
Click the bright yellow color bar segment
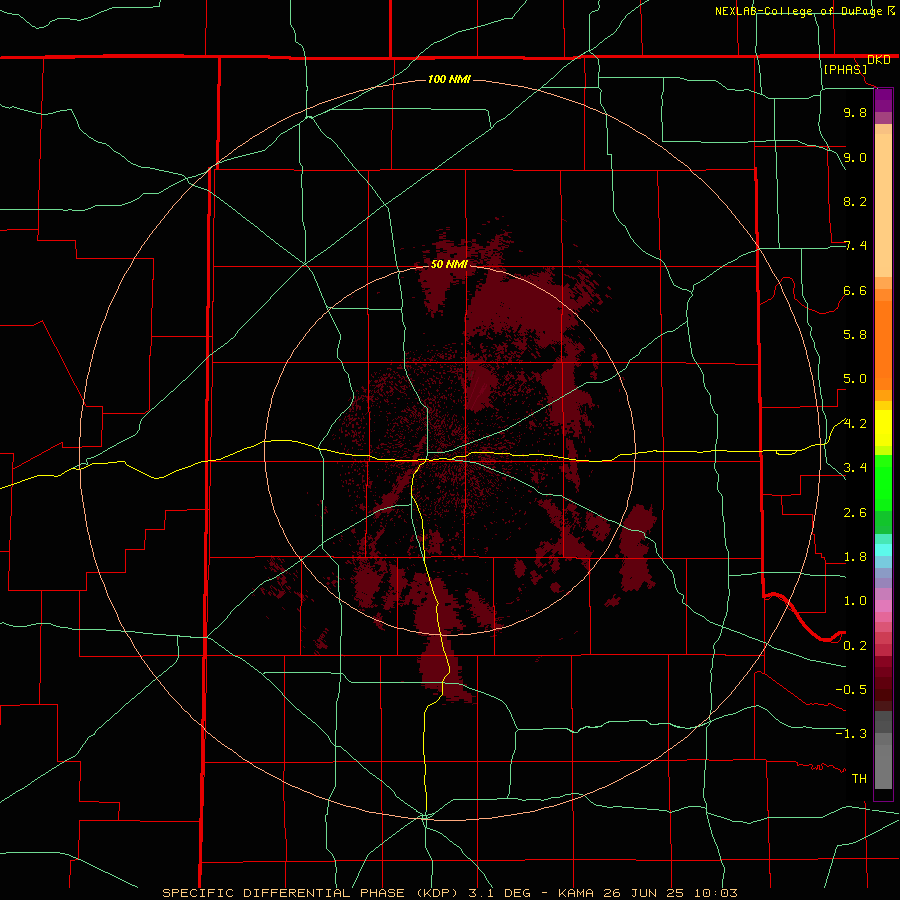pos(883,428)
